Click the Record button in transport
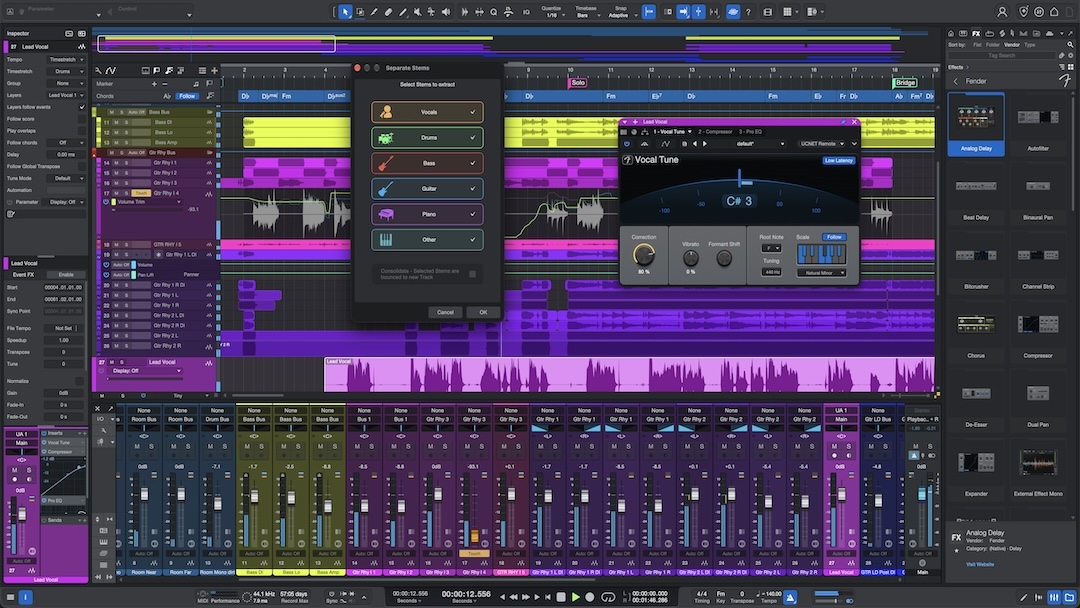Image resolution: width=1080 pixels, height=608 pixels. click(x=590, y=597)
